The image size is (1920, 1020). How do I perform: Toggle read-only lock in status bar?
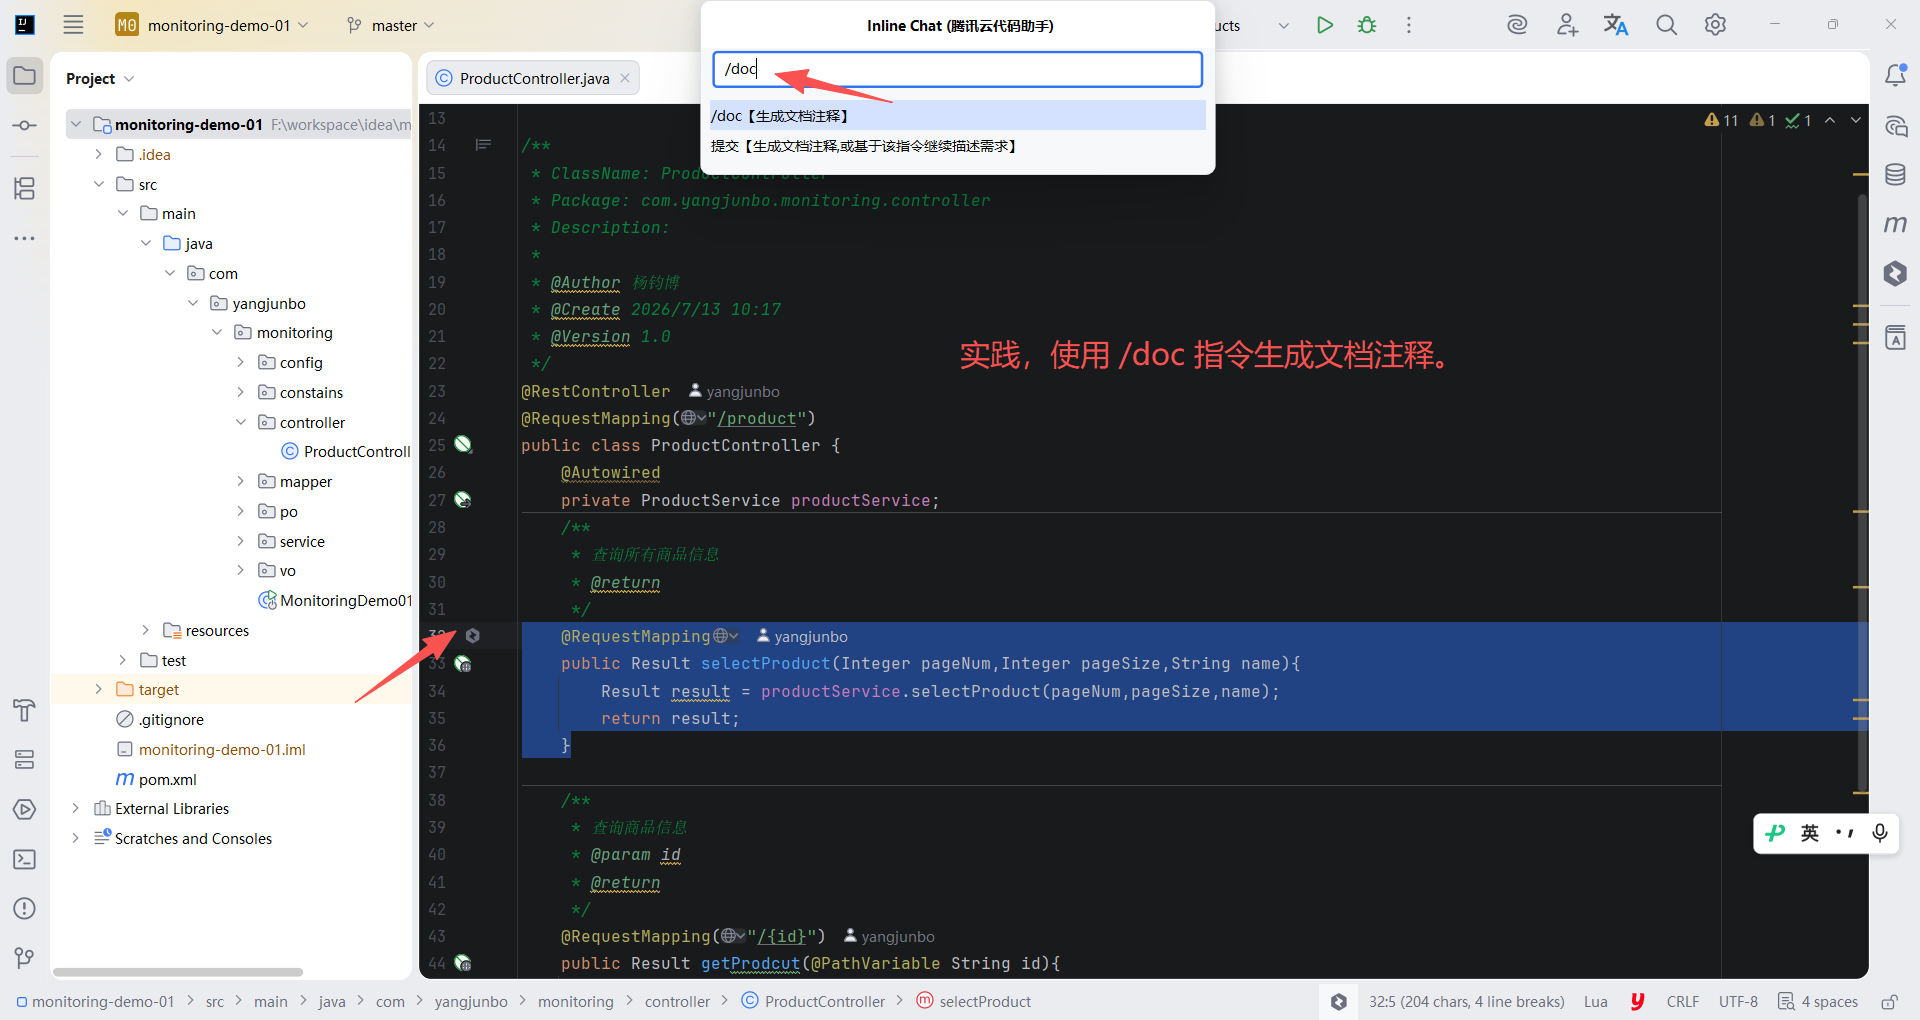pos(1889,1002)
